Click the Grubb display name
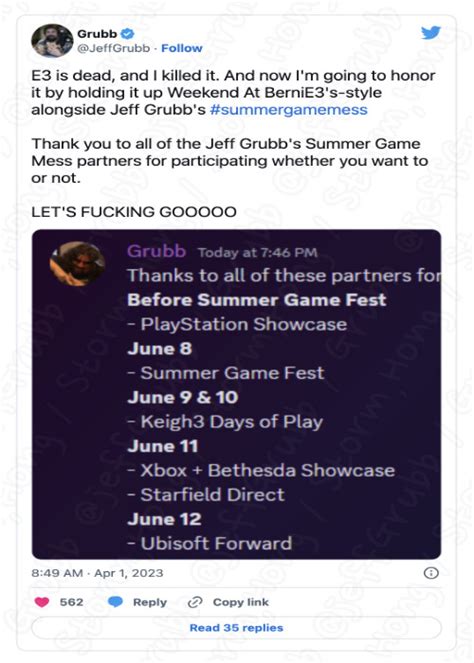Screen dimensions: 474x663 coord(97,33)
